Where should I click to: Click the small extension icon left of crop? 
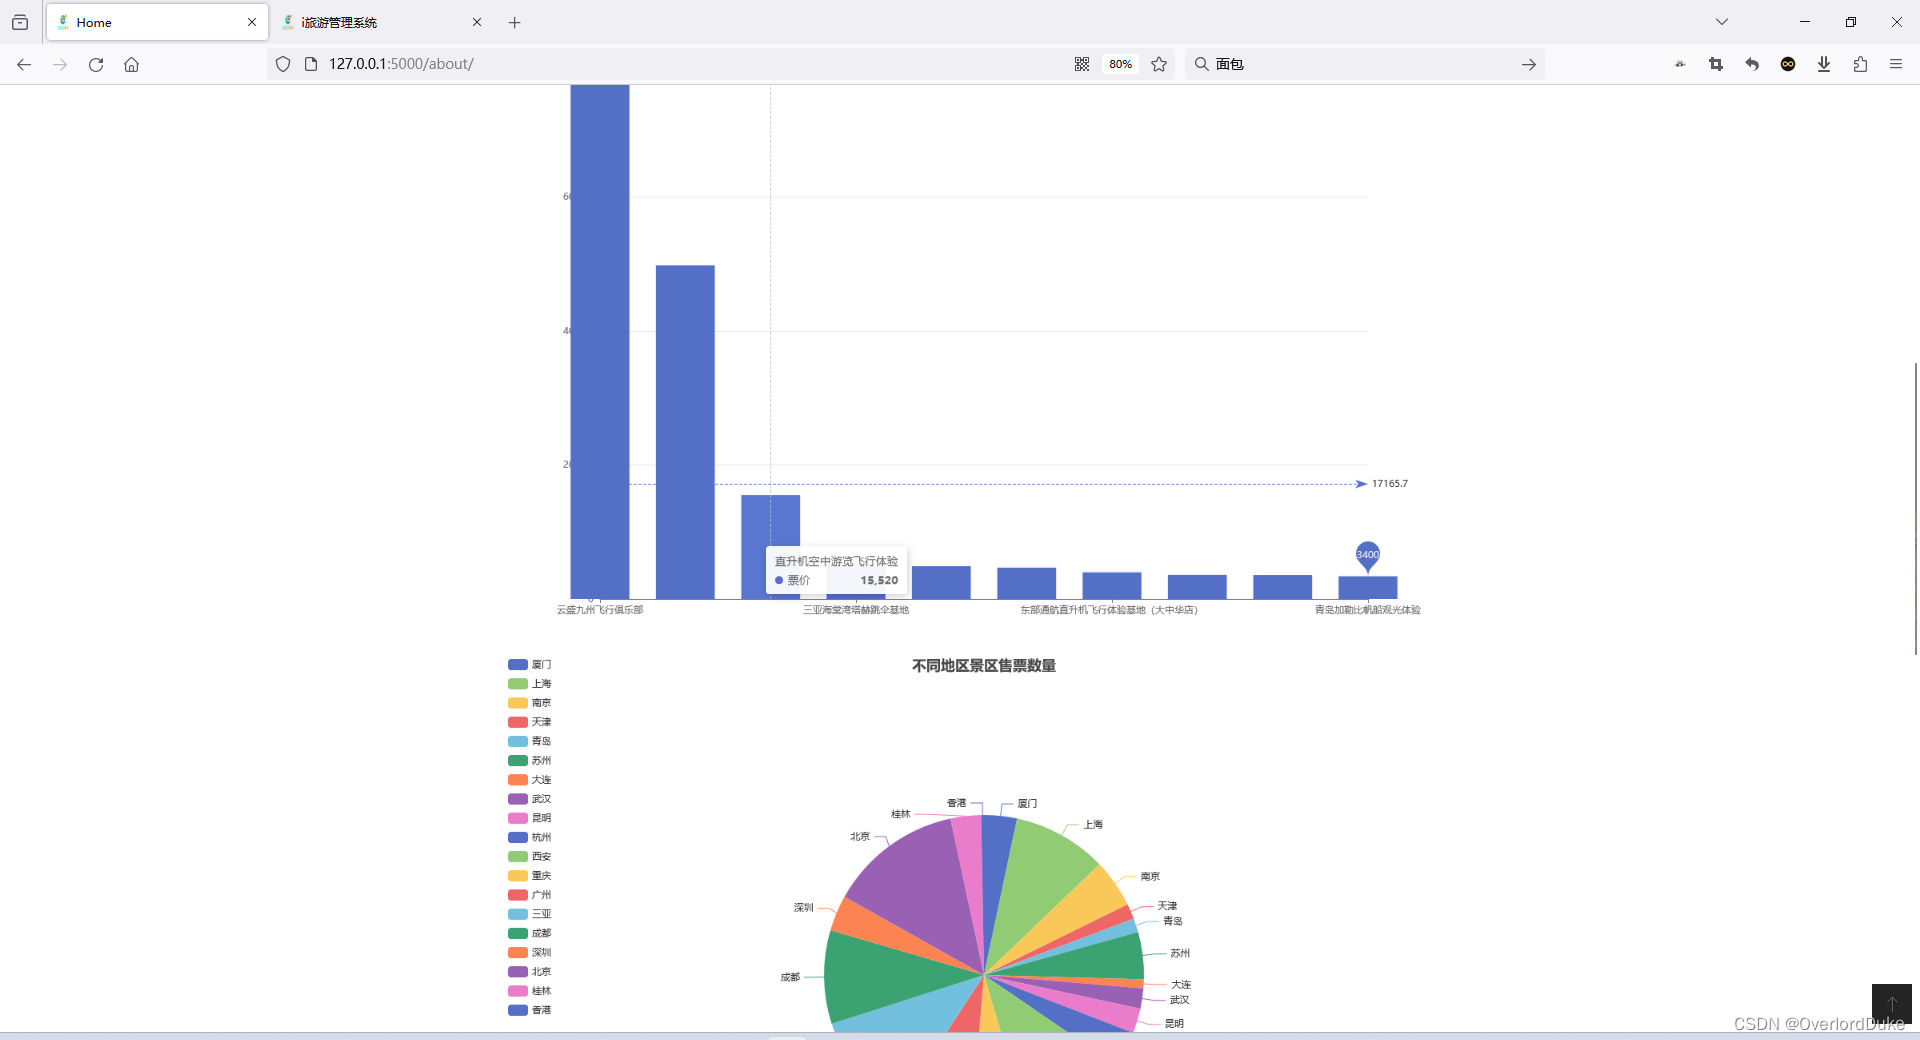coord(1680,64)
